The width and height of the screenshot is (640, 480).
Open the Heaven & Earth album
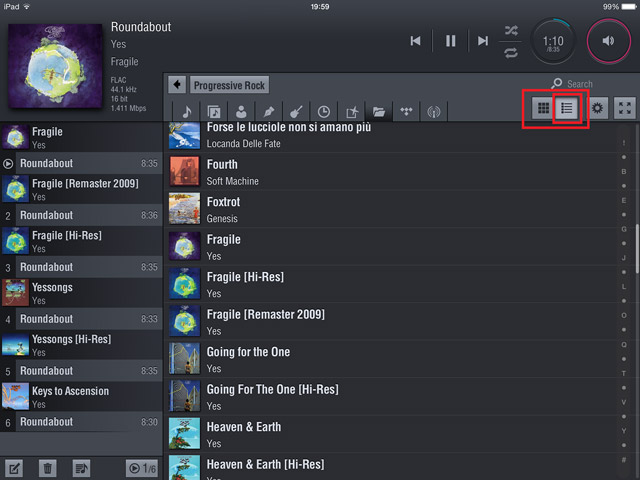(392, 434)
